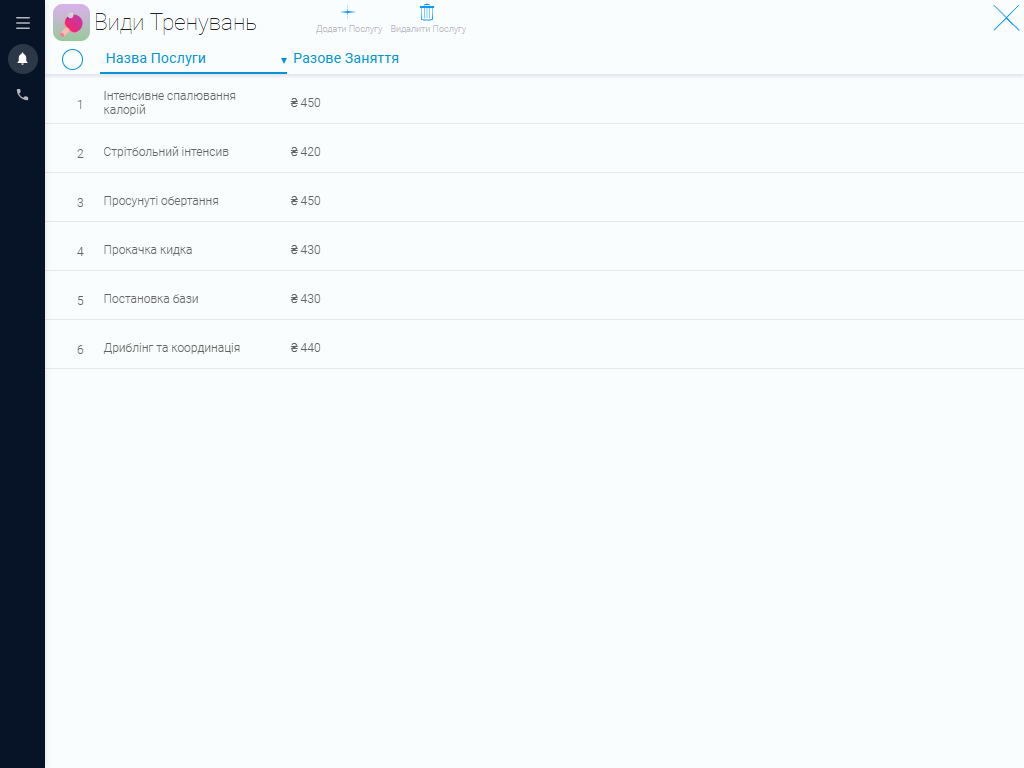Close the Види Тренувань panel
1024x768 pixels.
click(x=1006, y=18)
